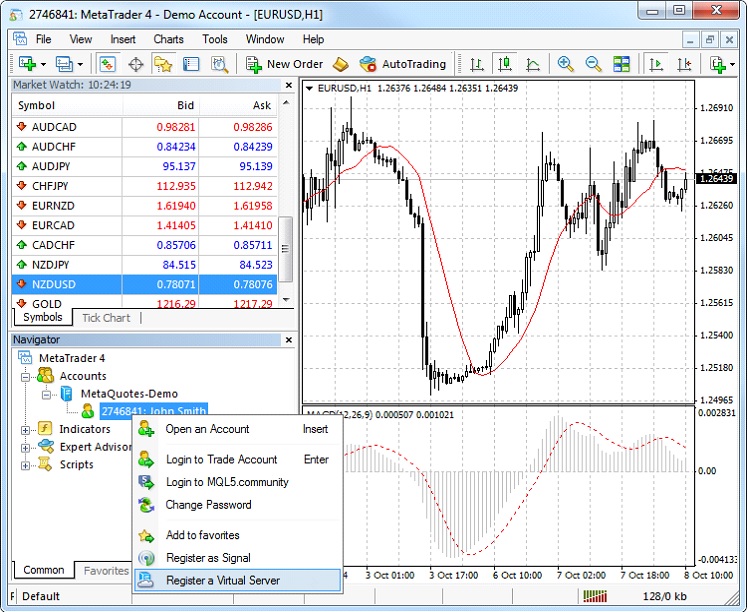Enable candlestick chart mode icon
The image size is (748, 612).
pos(505,64)
